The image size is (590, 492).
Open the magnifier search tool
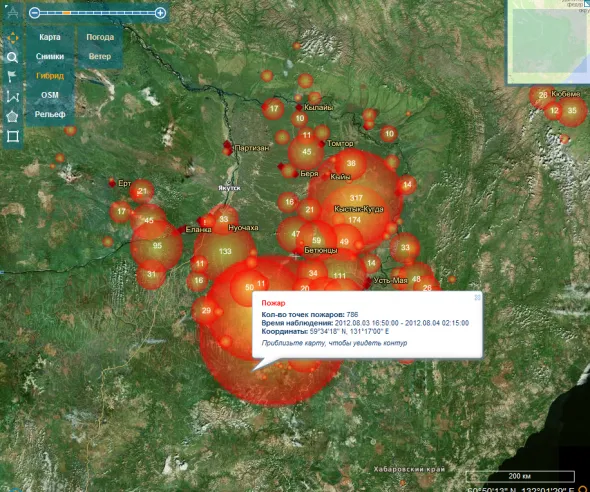12,57
